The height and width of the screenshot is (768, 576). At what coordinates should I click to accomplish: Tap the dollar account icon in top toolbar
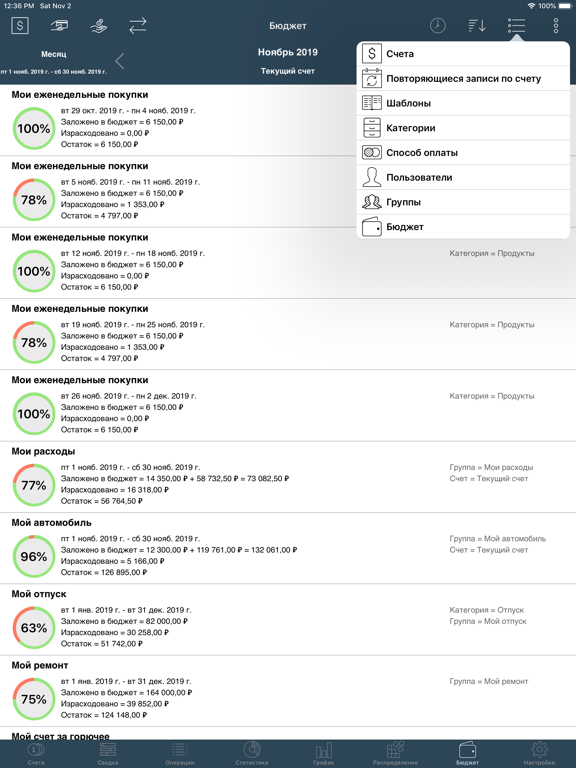[20, 25]
